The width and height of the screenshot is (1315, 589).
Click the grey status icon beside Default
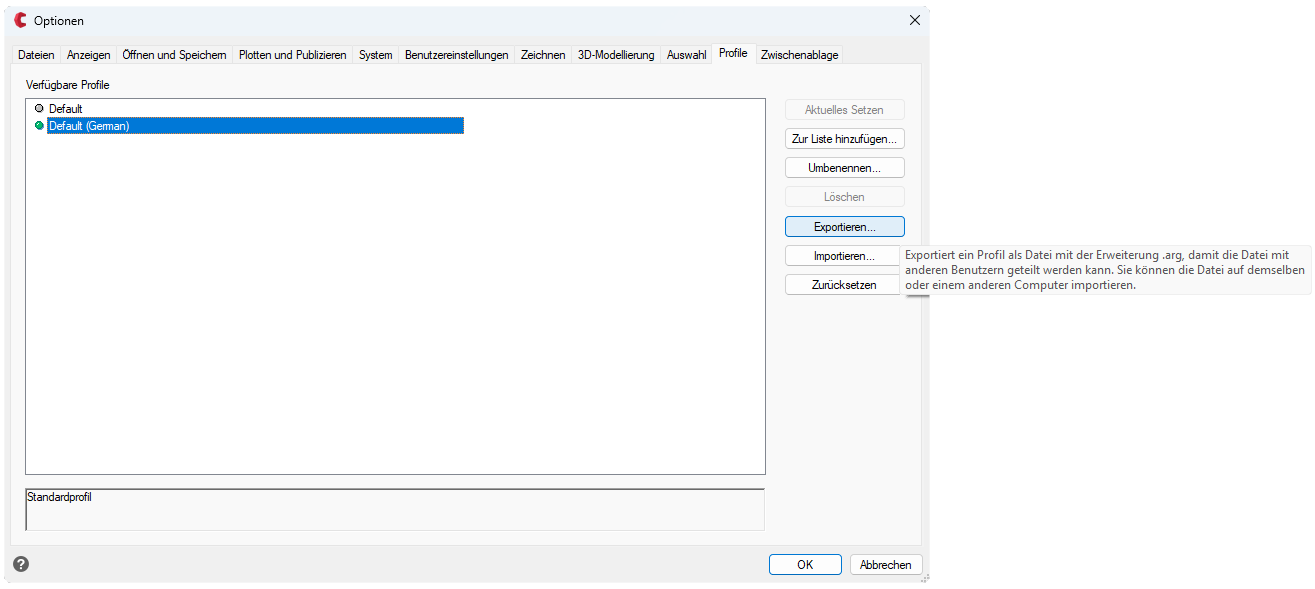click(39, 108)
